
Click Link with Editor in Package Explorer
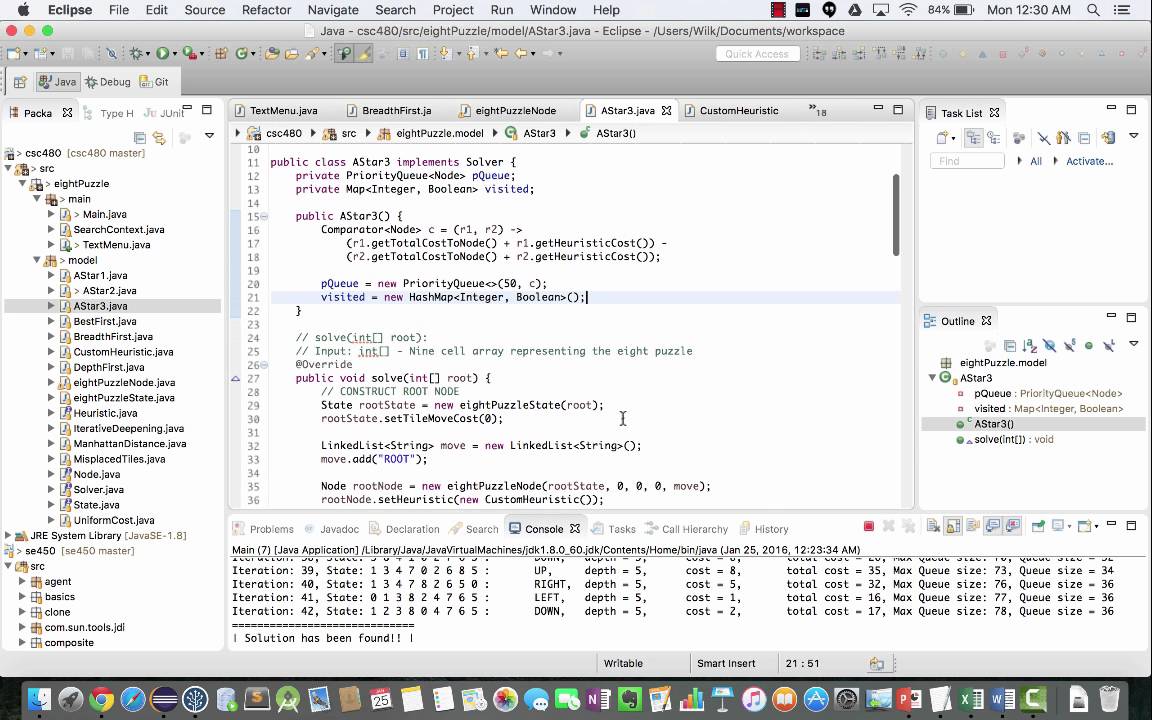pyautogui.click(x=159, y=137)
